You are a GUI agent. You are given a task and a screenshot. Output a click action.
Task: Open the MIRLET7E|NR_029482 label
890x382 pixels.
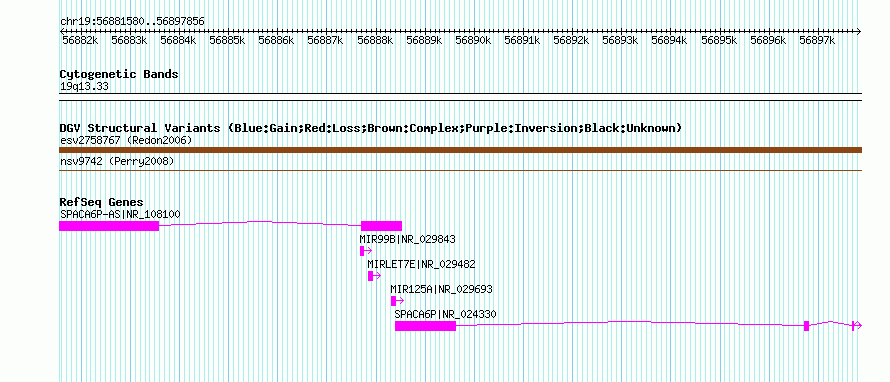[421, 264]
